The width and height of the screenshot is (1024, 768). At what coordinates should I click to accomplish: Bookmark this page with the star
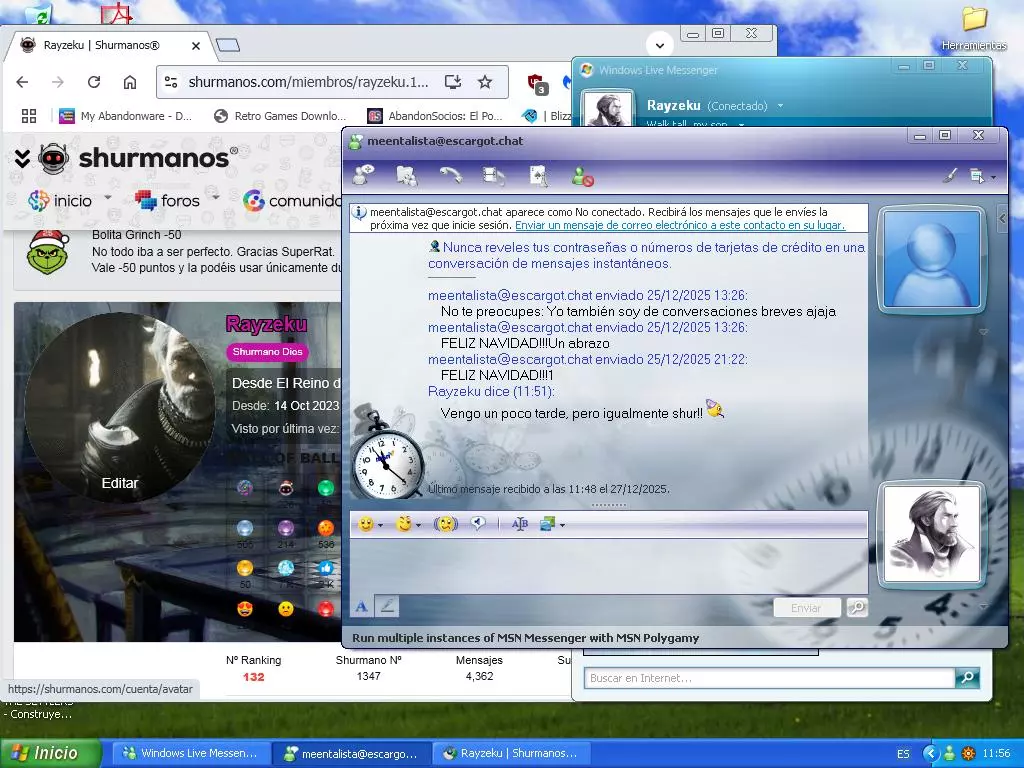[485, 82]
